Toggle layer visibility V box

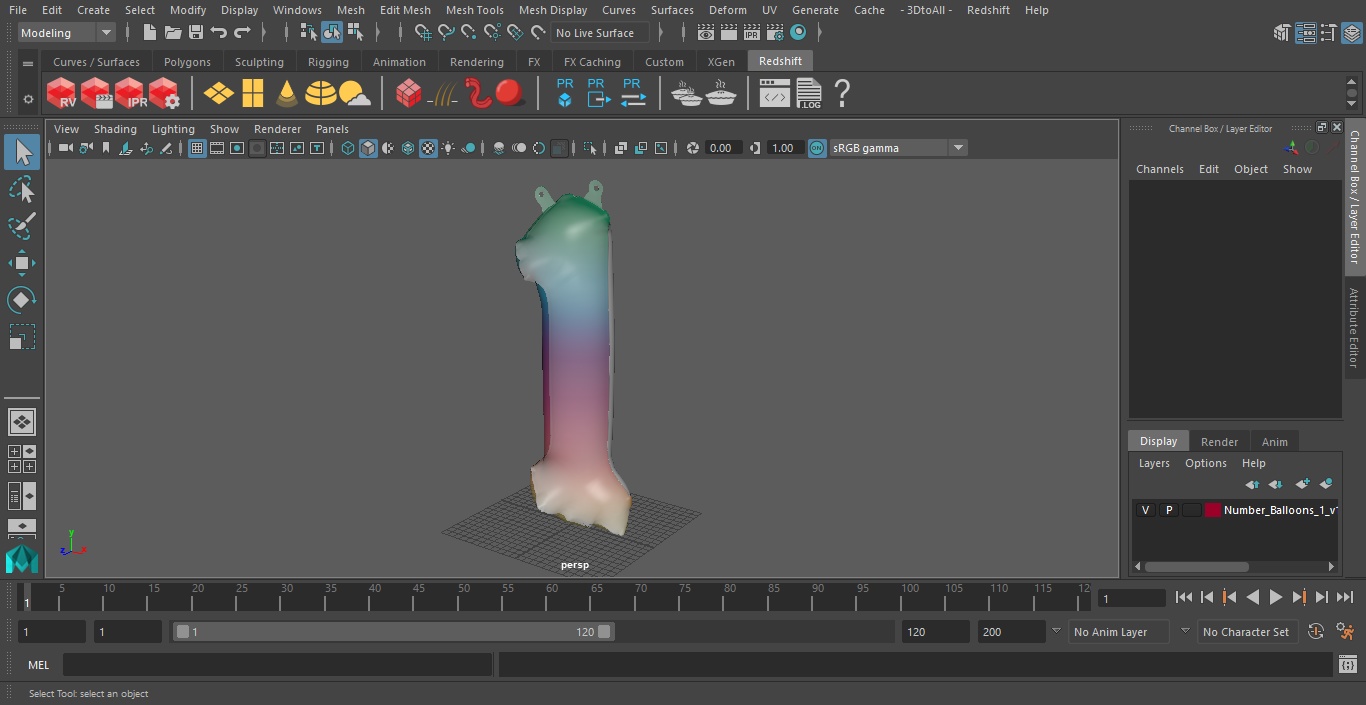point(1145,510)
